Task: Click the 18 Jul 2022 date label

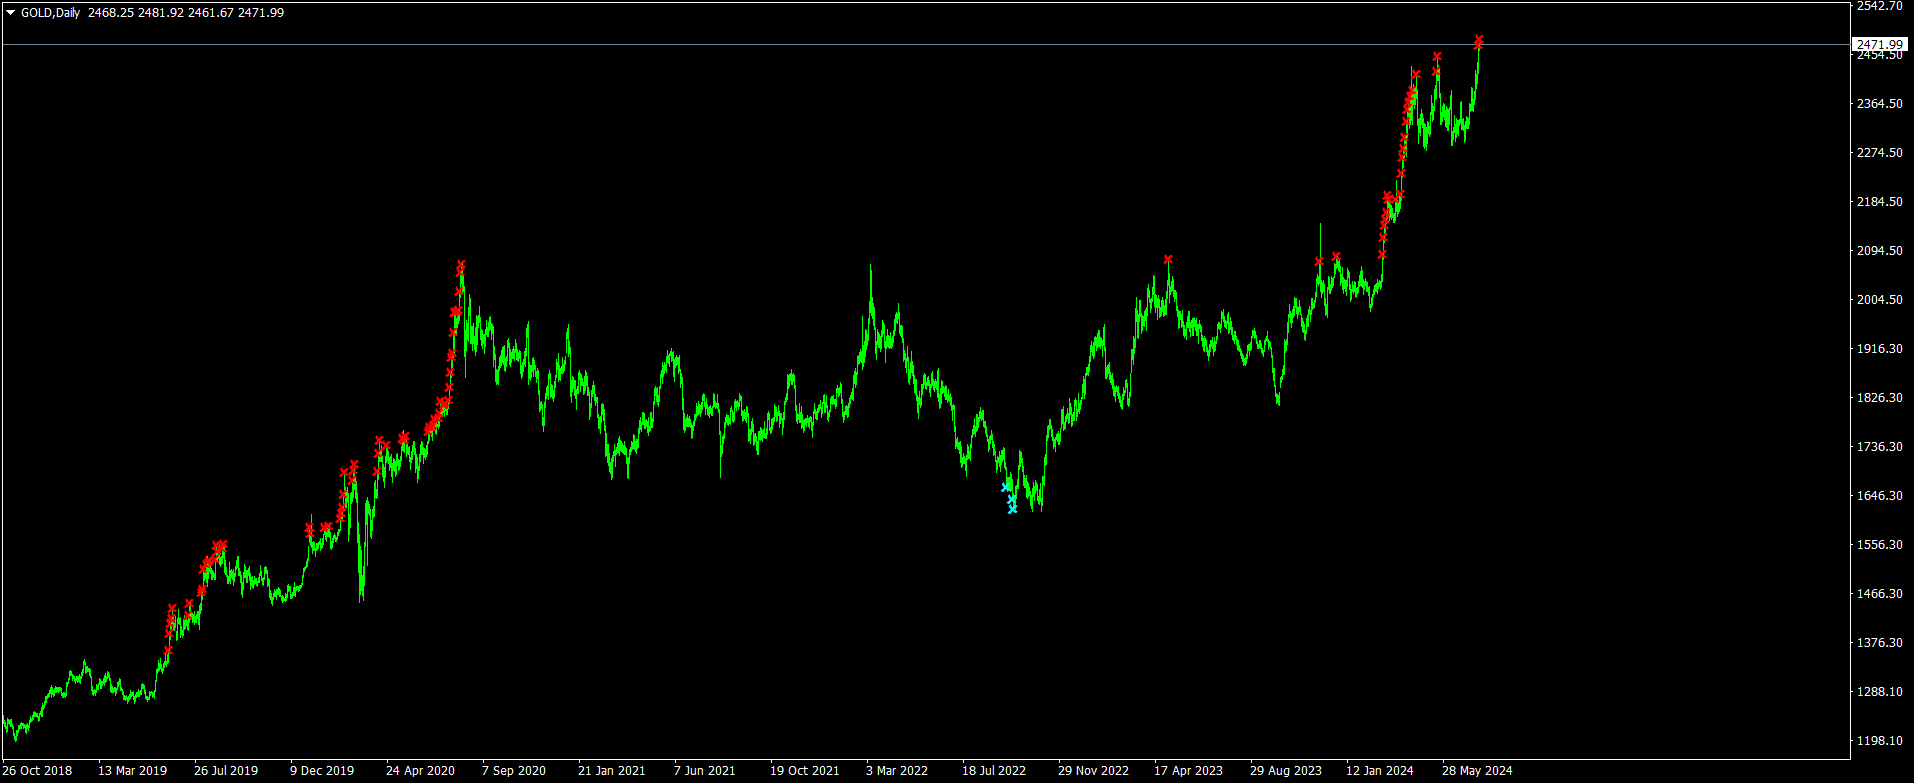Action: click(x=994, y=771)
